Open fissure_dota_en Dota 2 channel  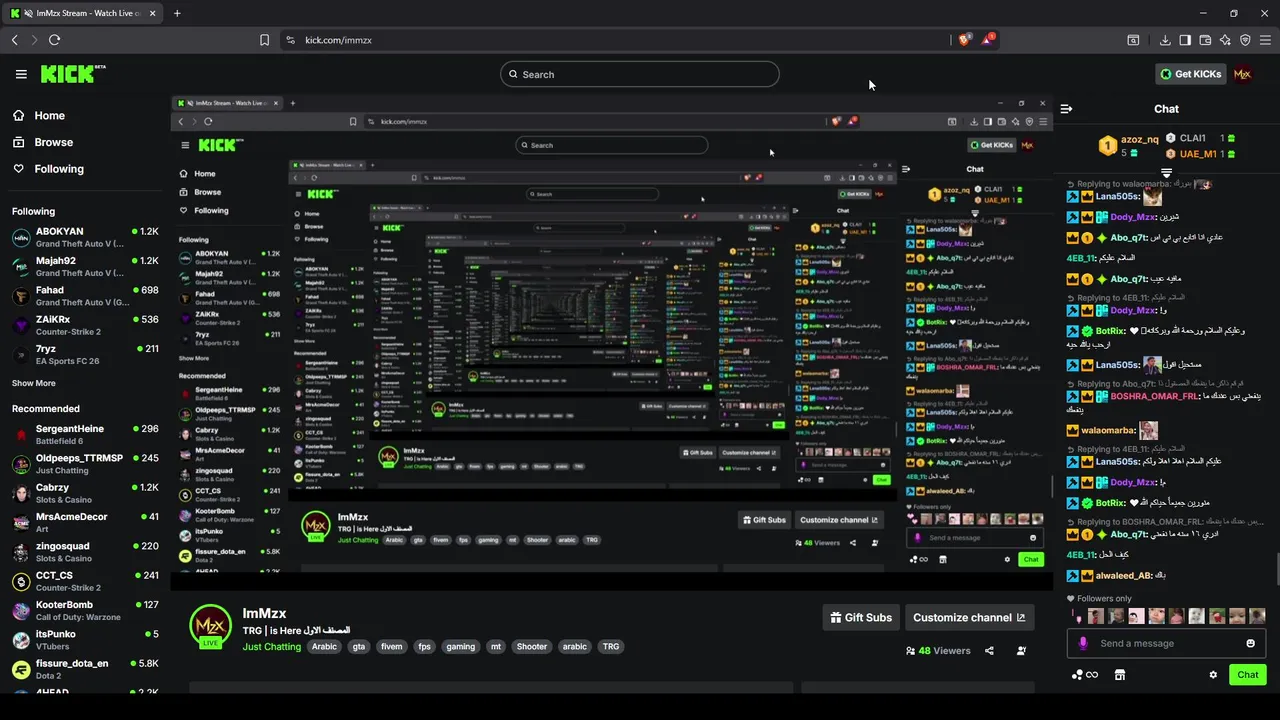[85, 669]
